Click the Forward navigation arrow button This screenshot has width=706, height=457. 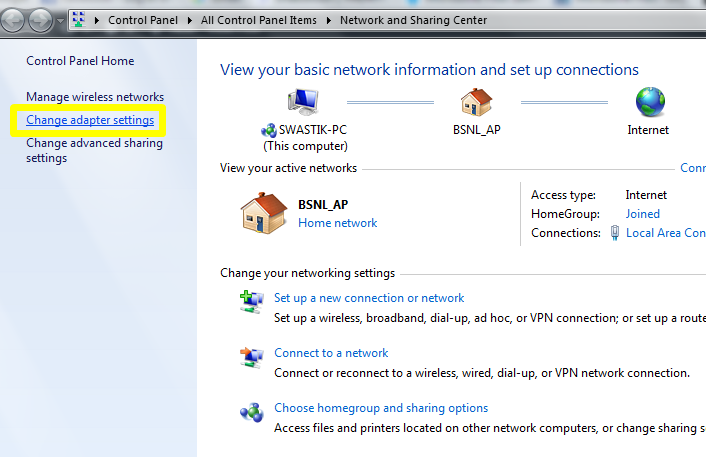click(41, 20)
